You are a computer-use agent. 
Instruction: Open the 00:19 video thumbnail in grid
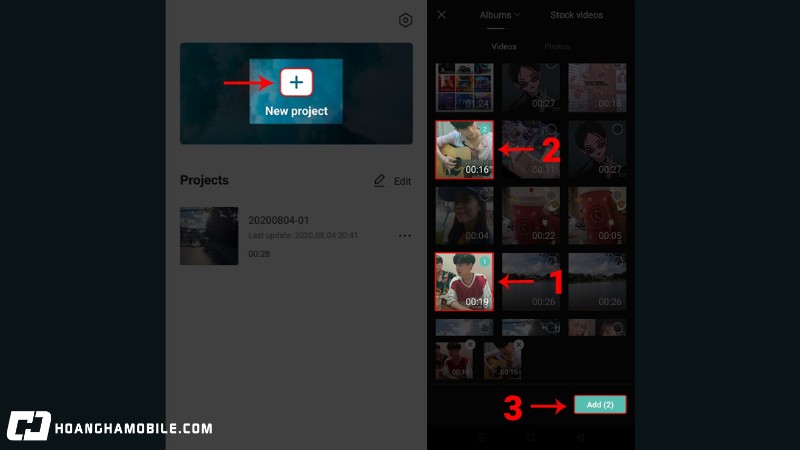pos(464,282)
